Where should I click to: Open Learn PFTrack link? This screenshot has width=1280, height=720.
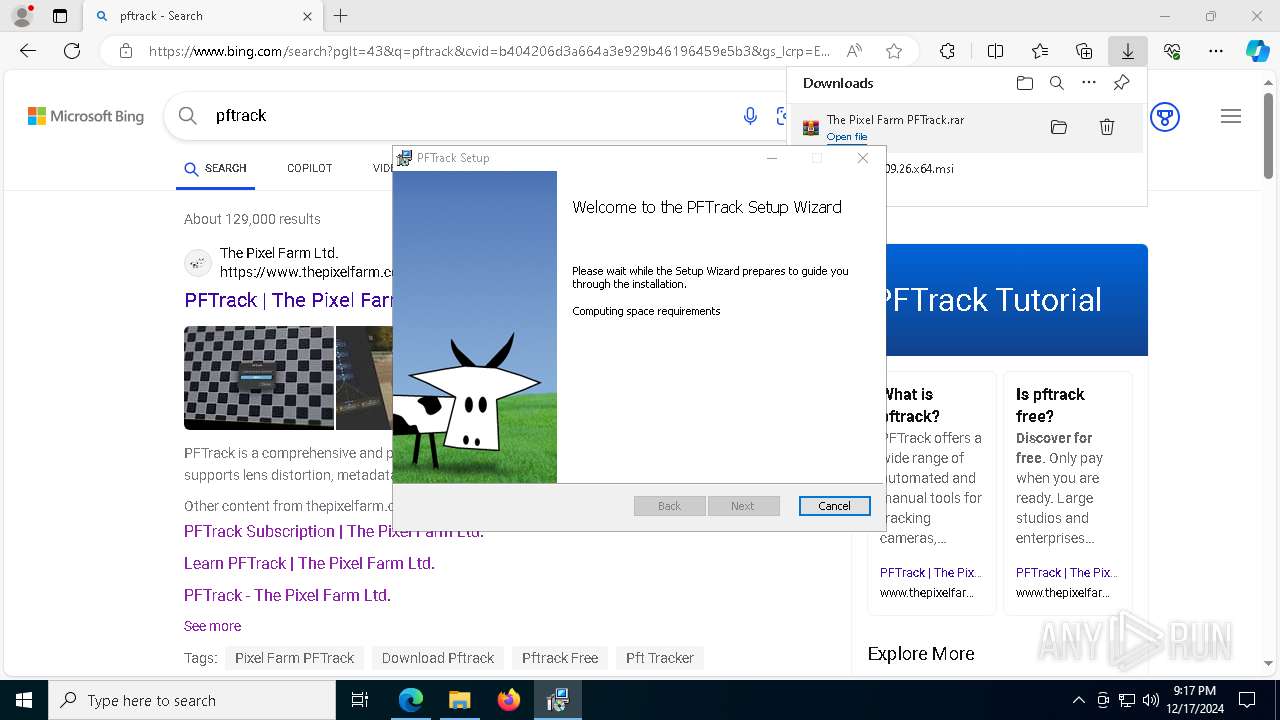[309, 563]
